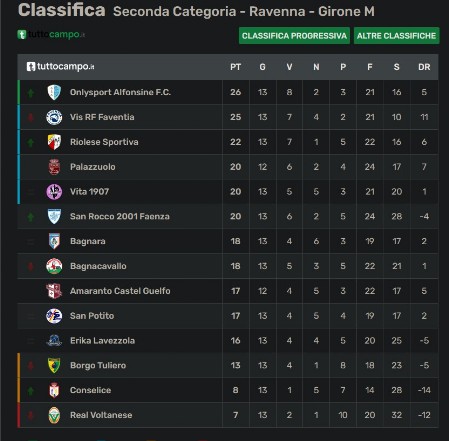Click the Bagnacavallo team crest

(54, 266)
